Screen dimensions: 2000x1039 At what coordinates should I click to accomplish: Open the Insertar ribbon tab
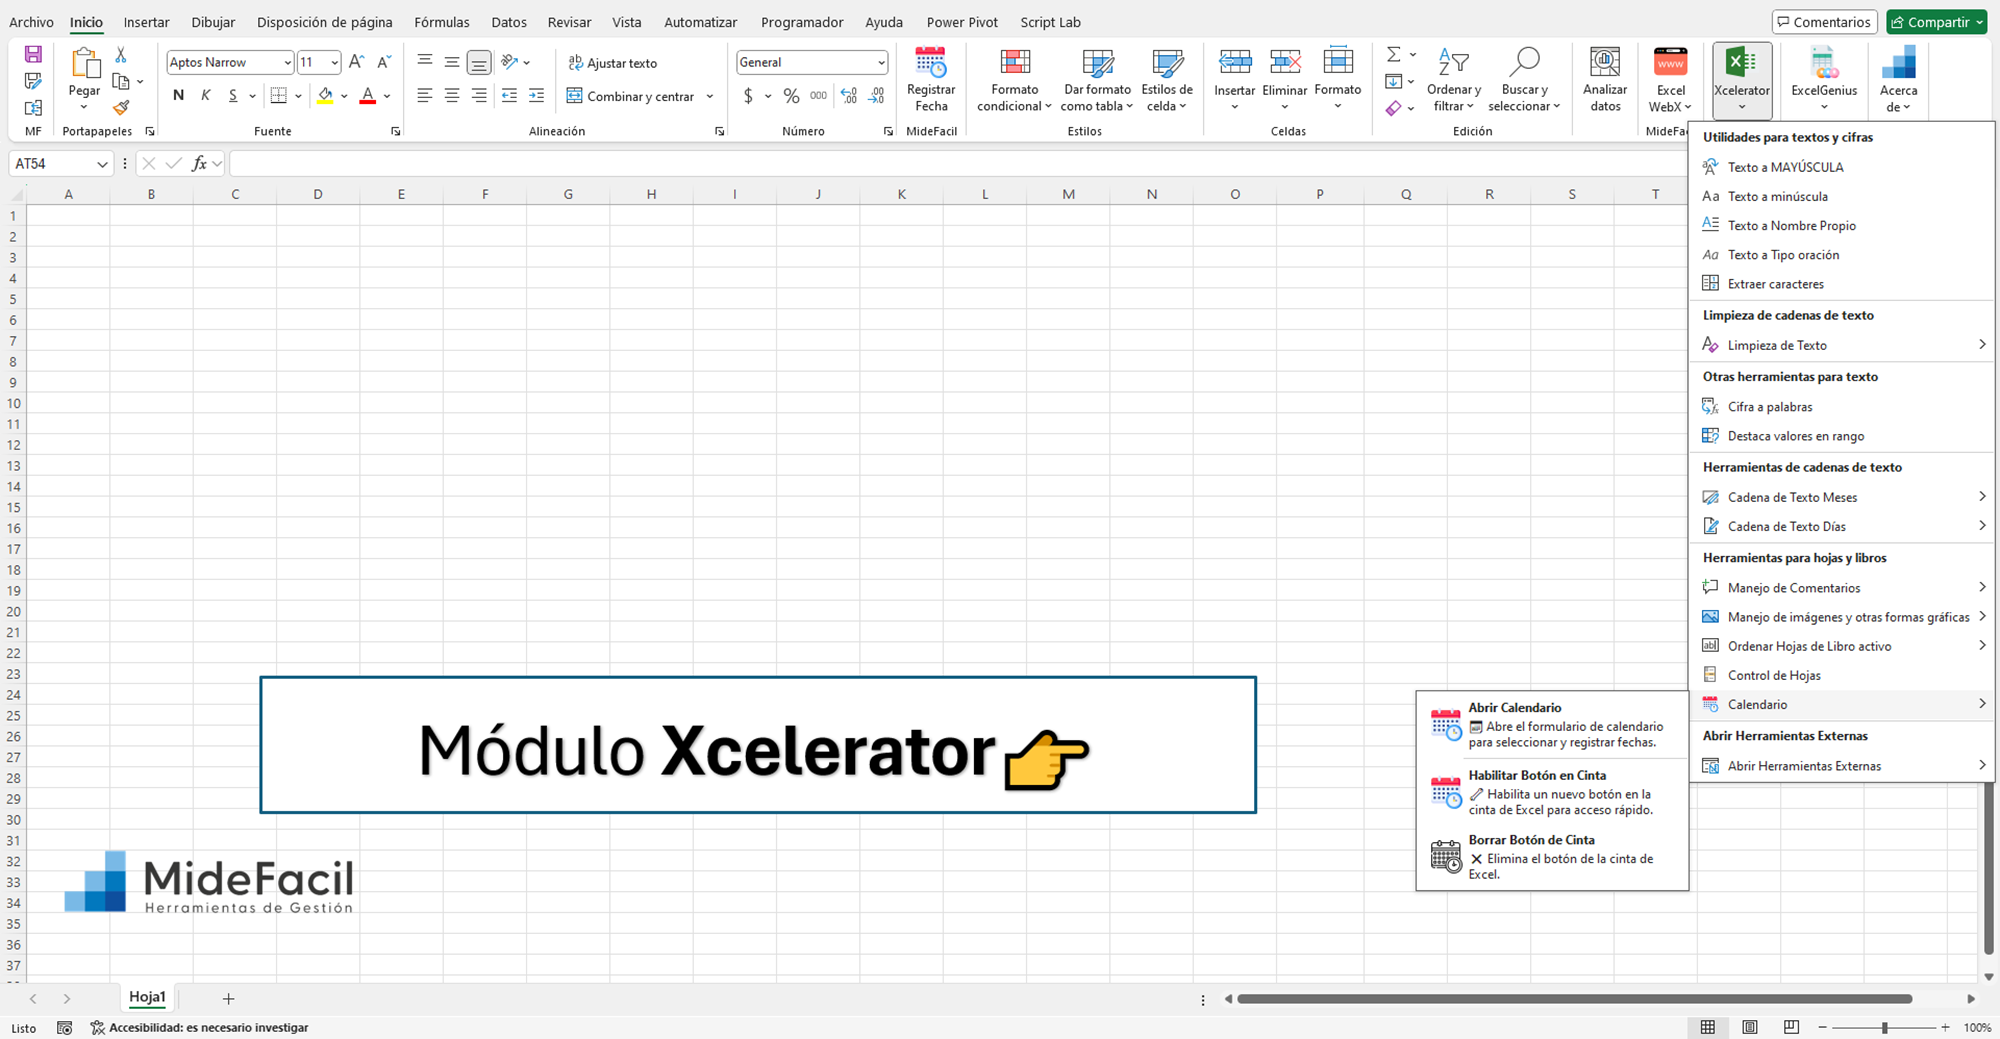[x=146, y=22]
